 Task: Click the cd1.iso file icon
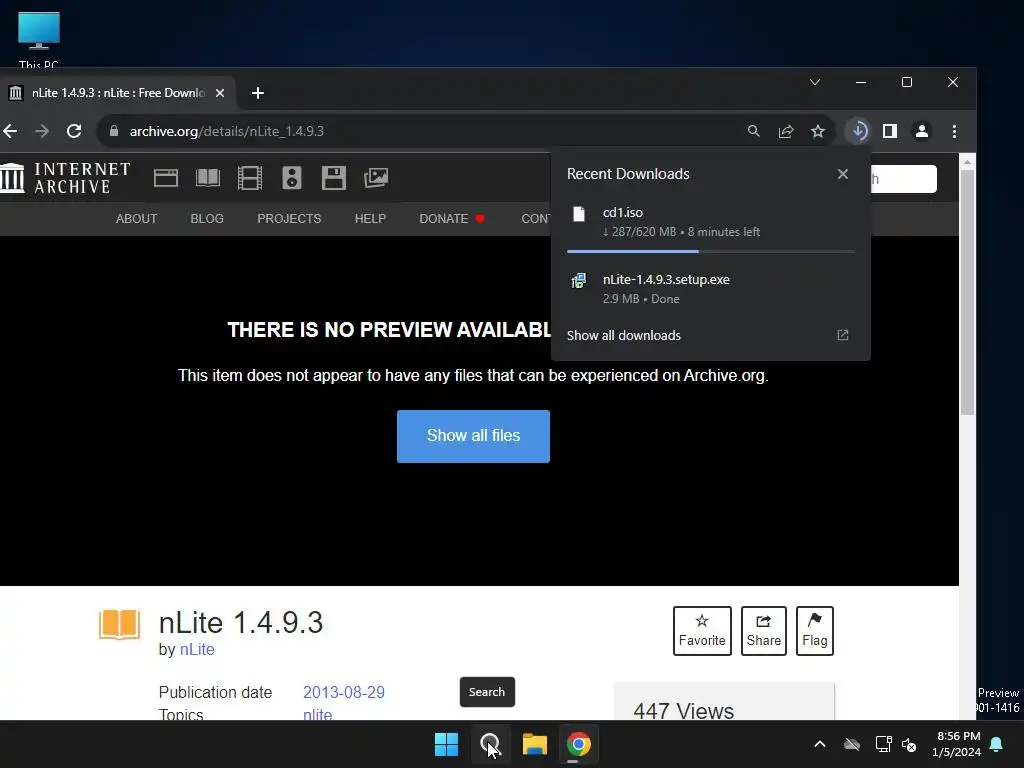click(x=579, y=214)
